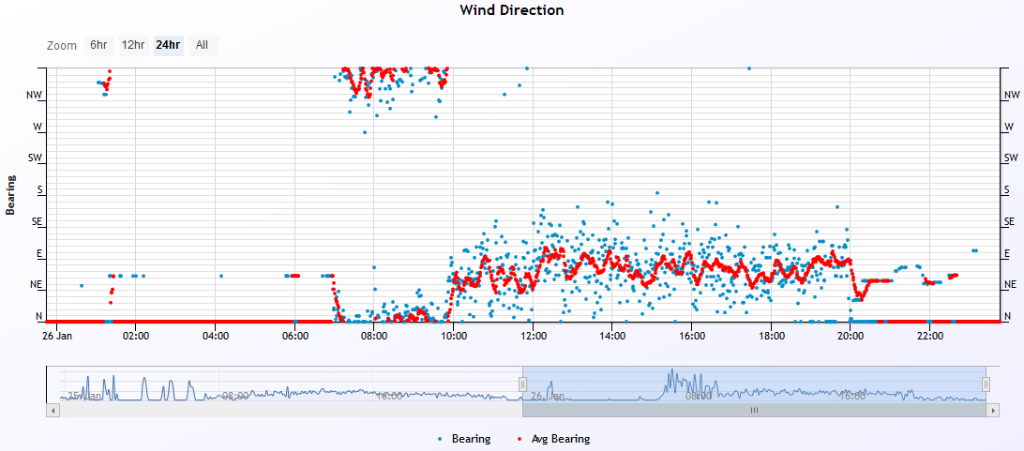Click the navigator right range handle
Image resolution: width=1024 pixels, height=451 pixels.
tap(986, 384)
